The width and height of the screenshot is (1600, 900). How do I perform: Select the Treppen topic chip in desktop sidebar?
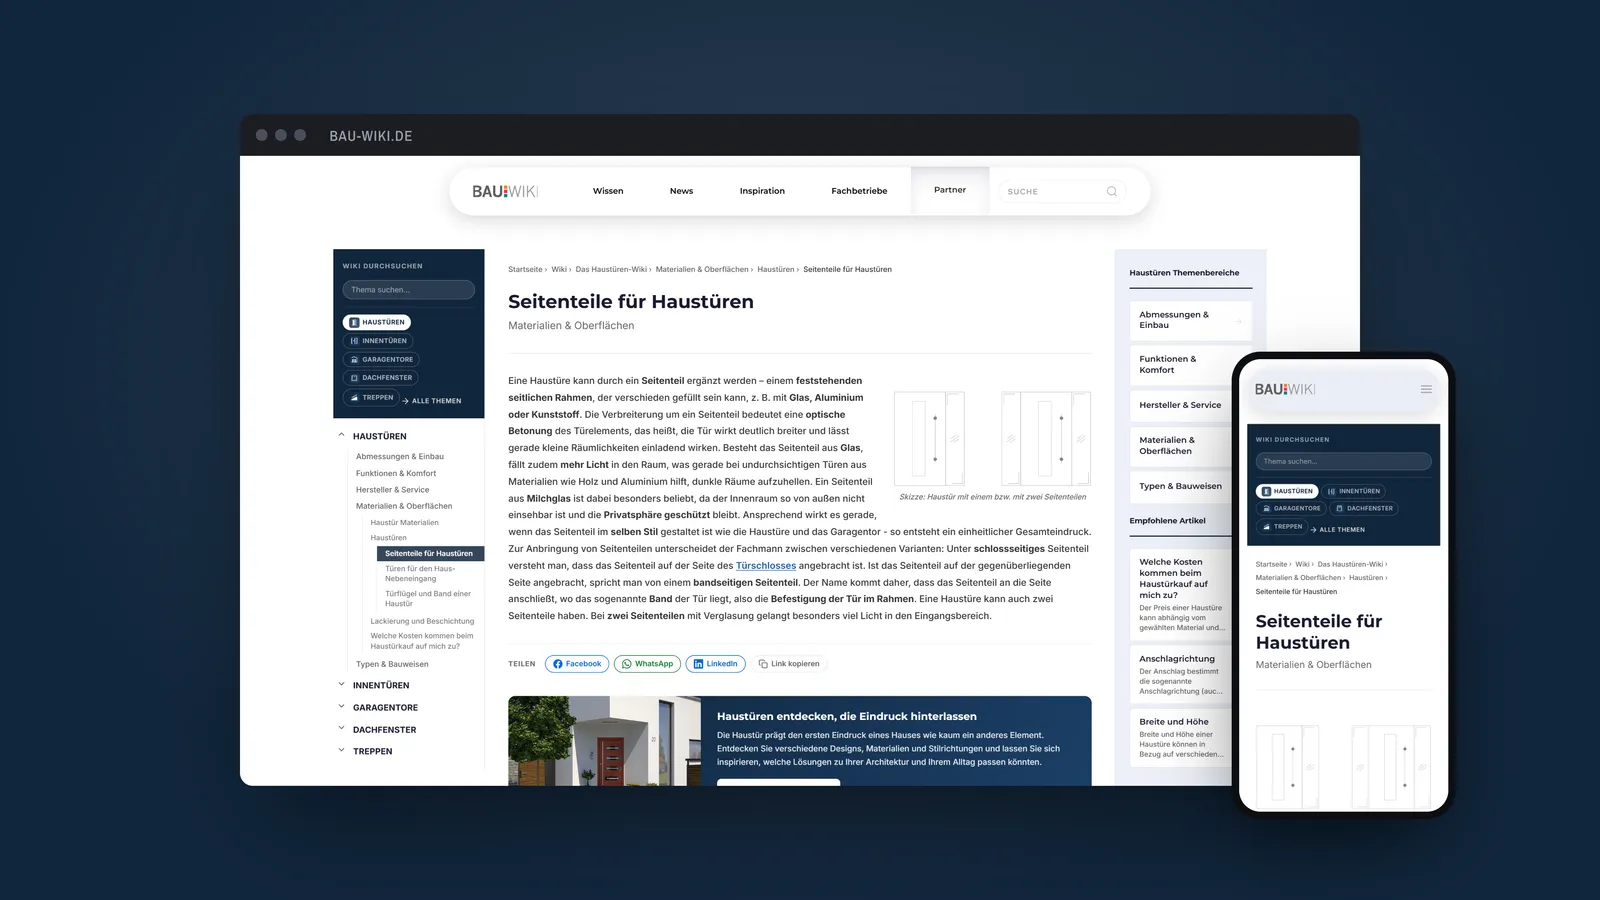(371, 397)
